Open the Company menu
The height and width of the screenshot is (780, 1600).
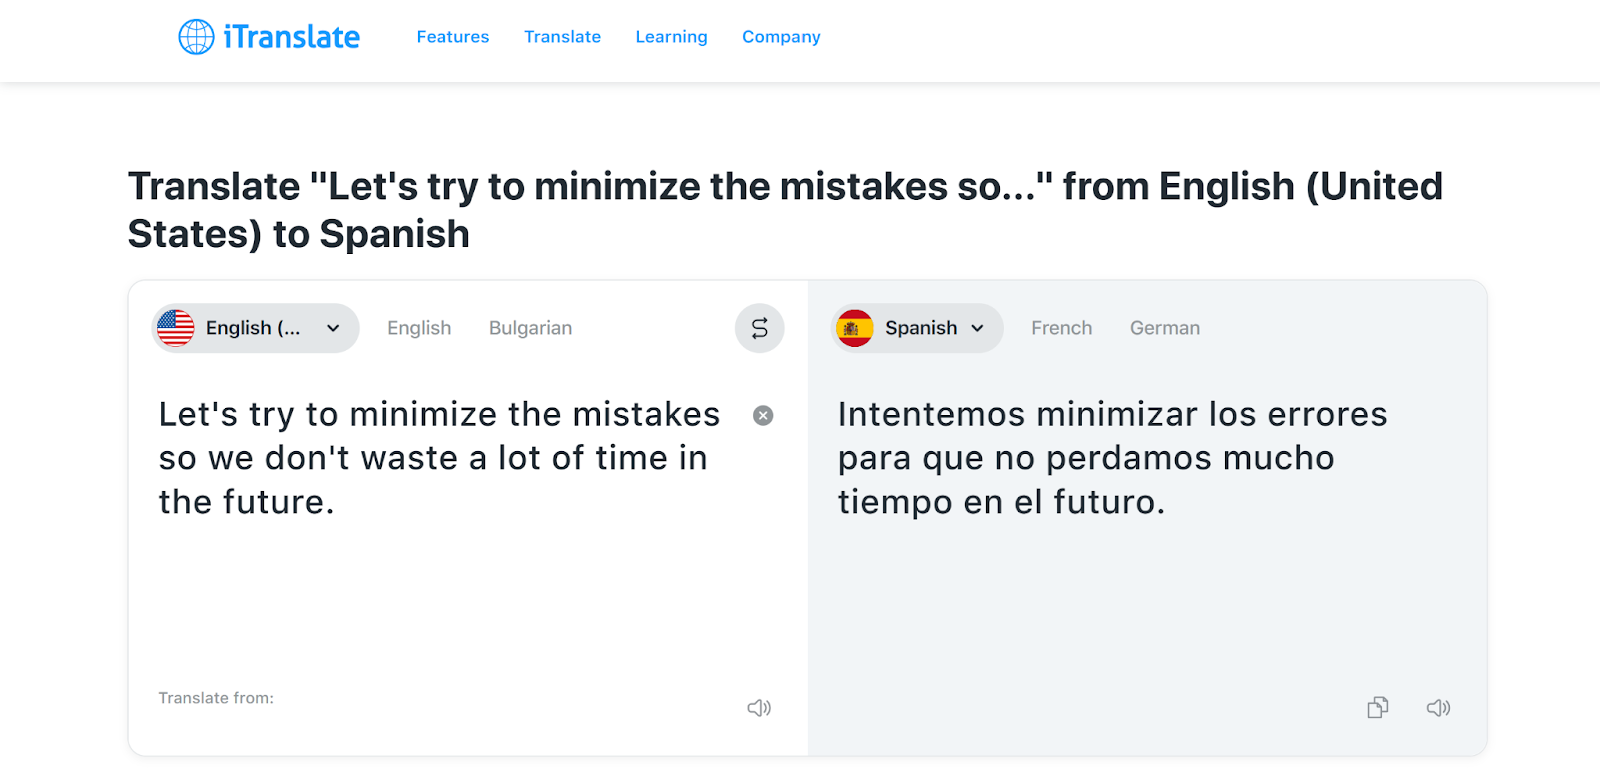[x=781, y=37]
